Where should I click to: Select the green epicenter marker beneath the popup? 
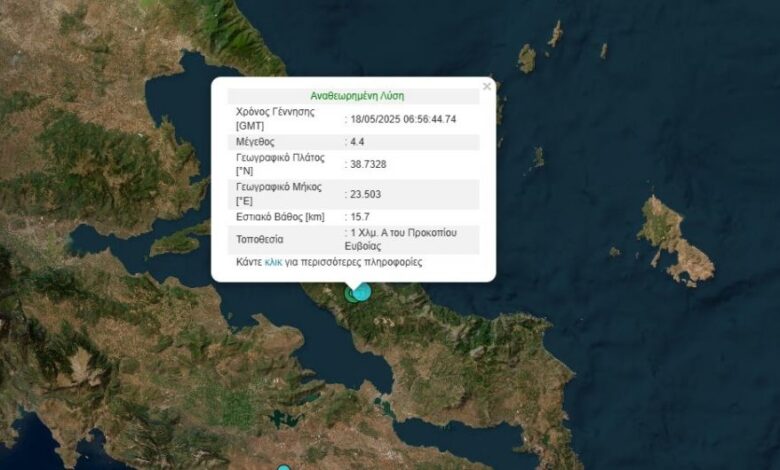pos(351,295)
